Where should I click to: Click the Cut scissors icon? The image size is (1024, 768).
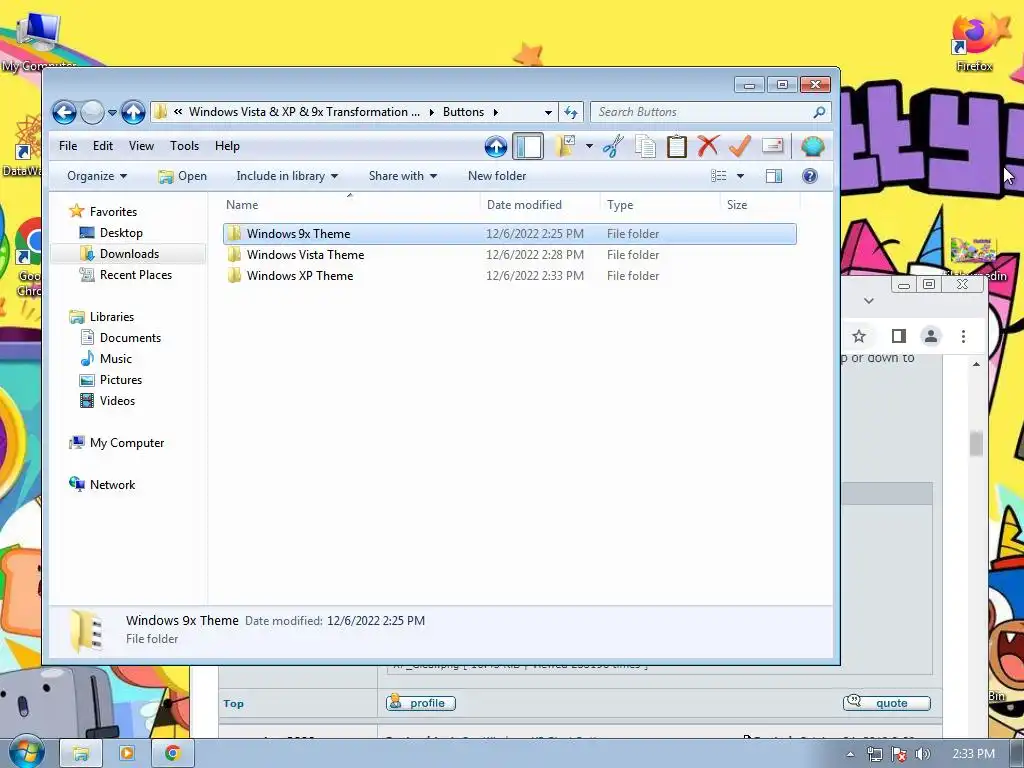coord(613,146)
